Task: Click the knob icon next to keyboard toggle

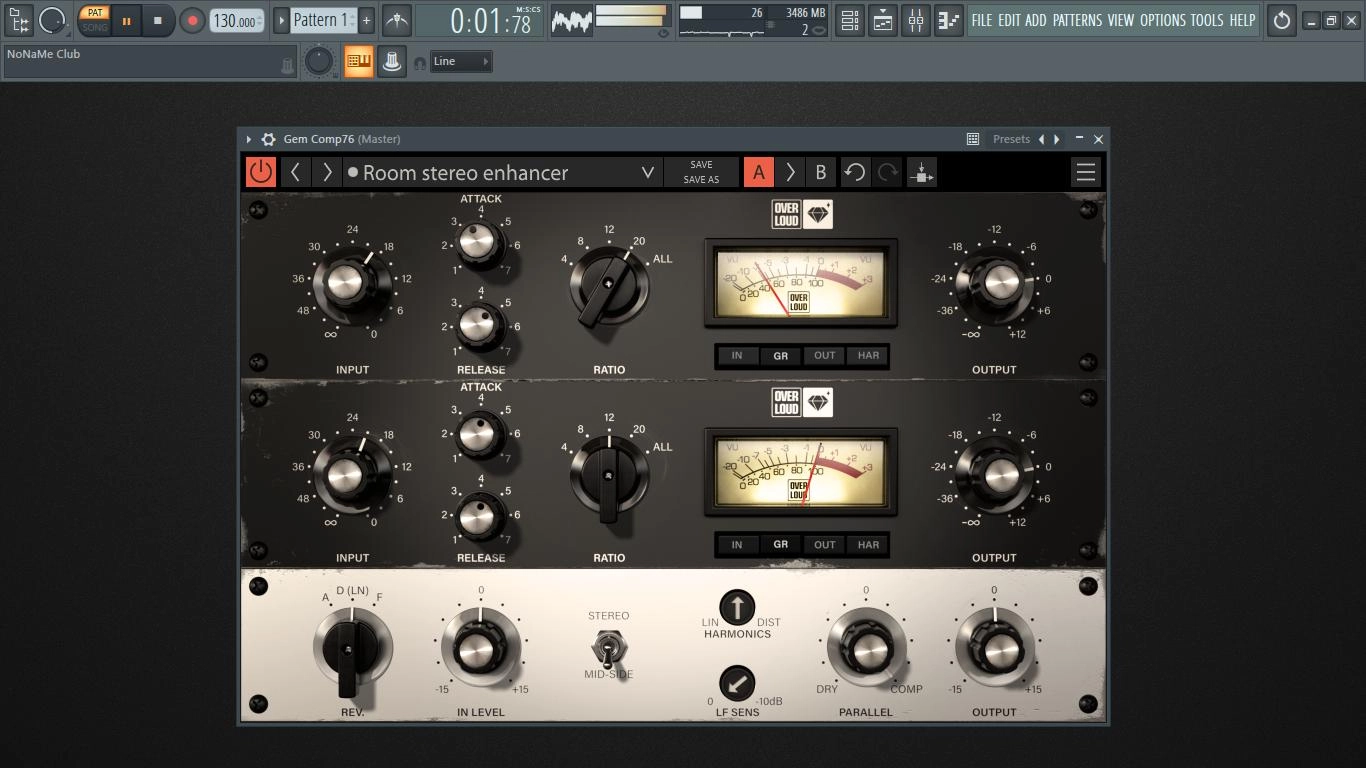Action: pyautogui.click(x=392, y=62)
